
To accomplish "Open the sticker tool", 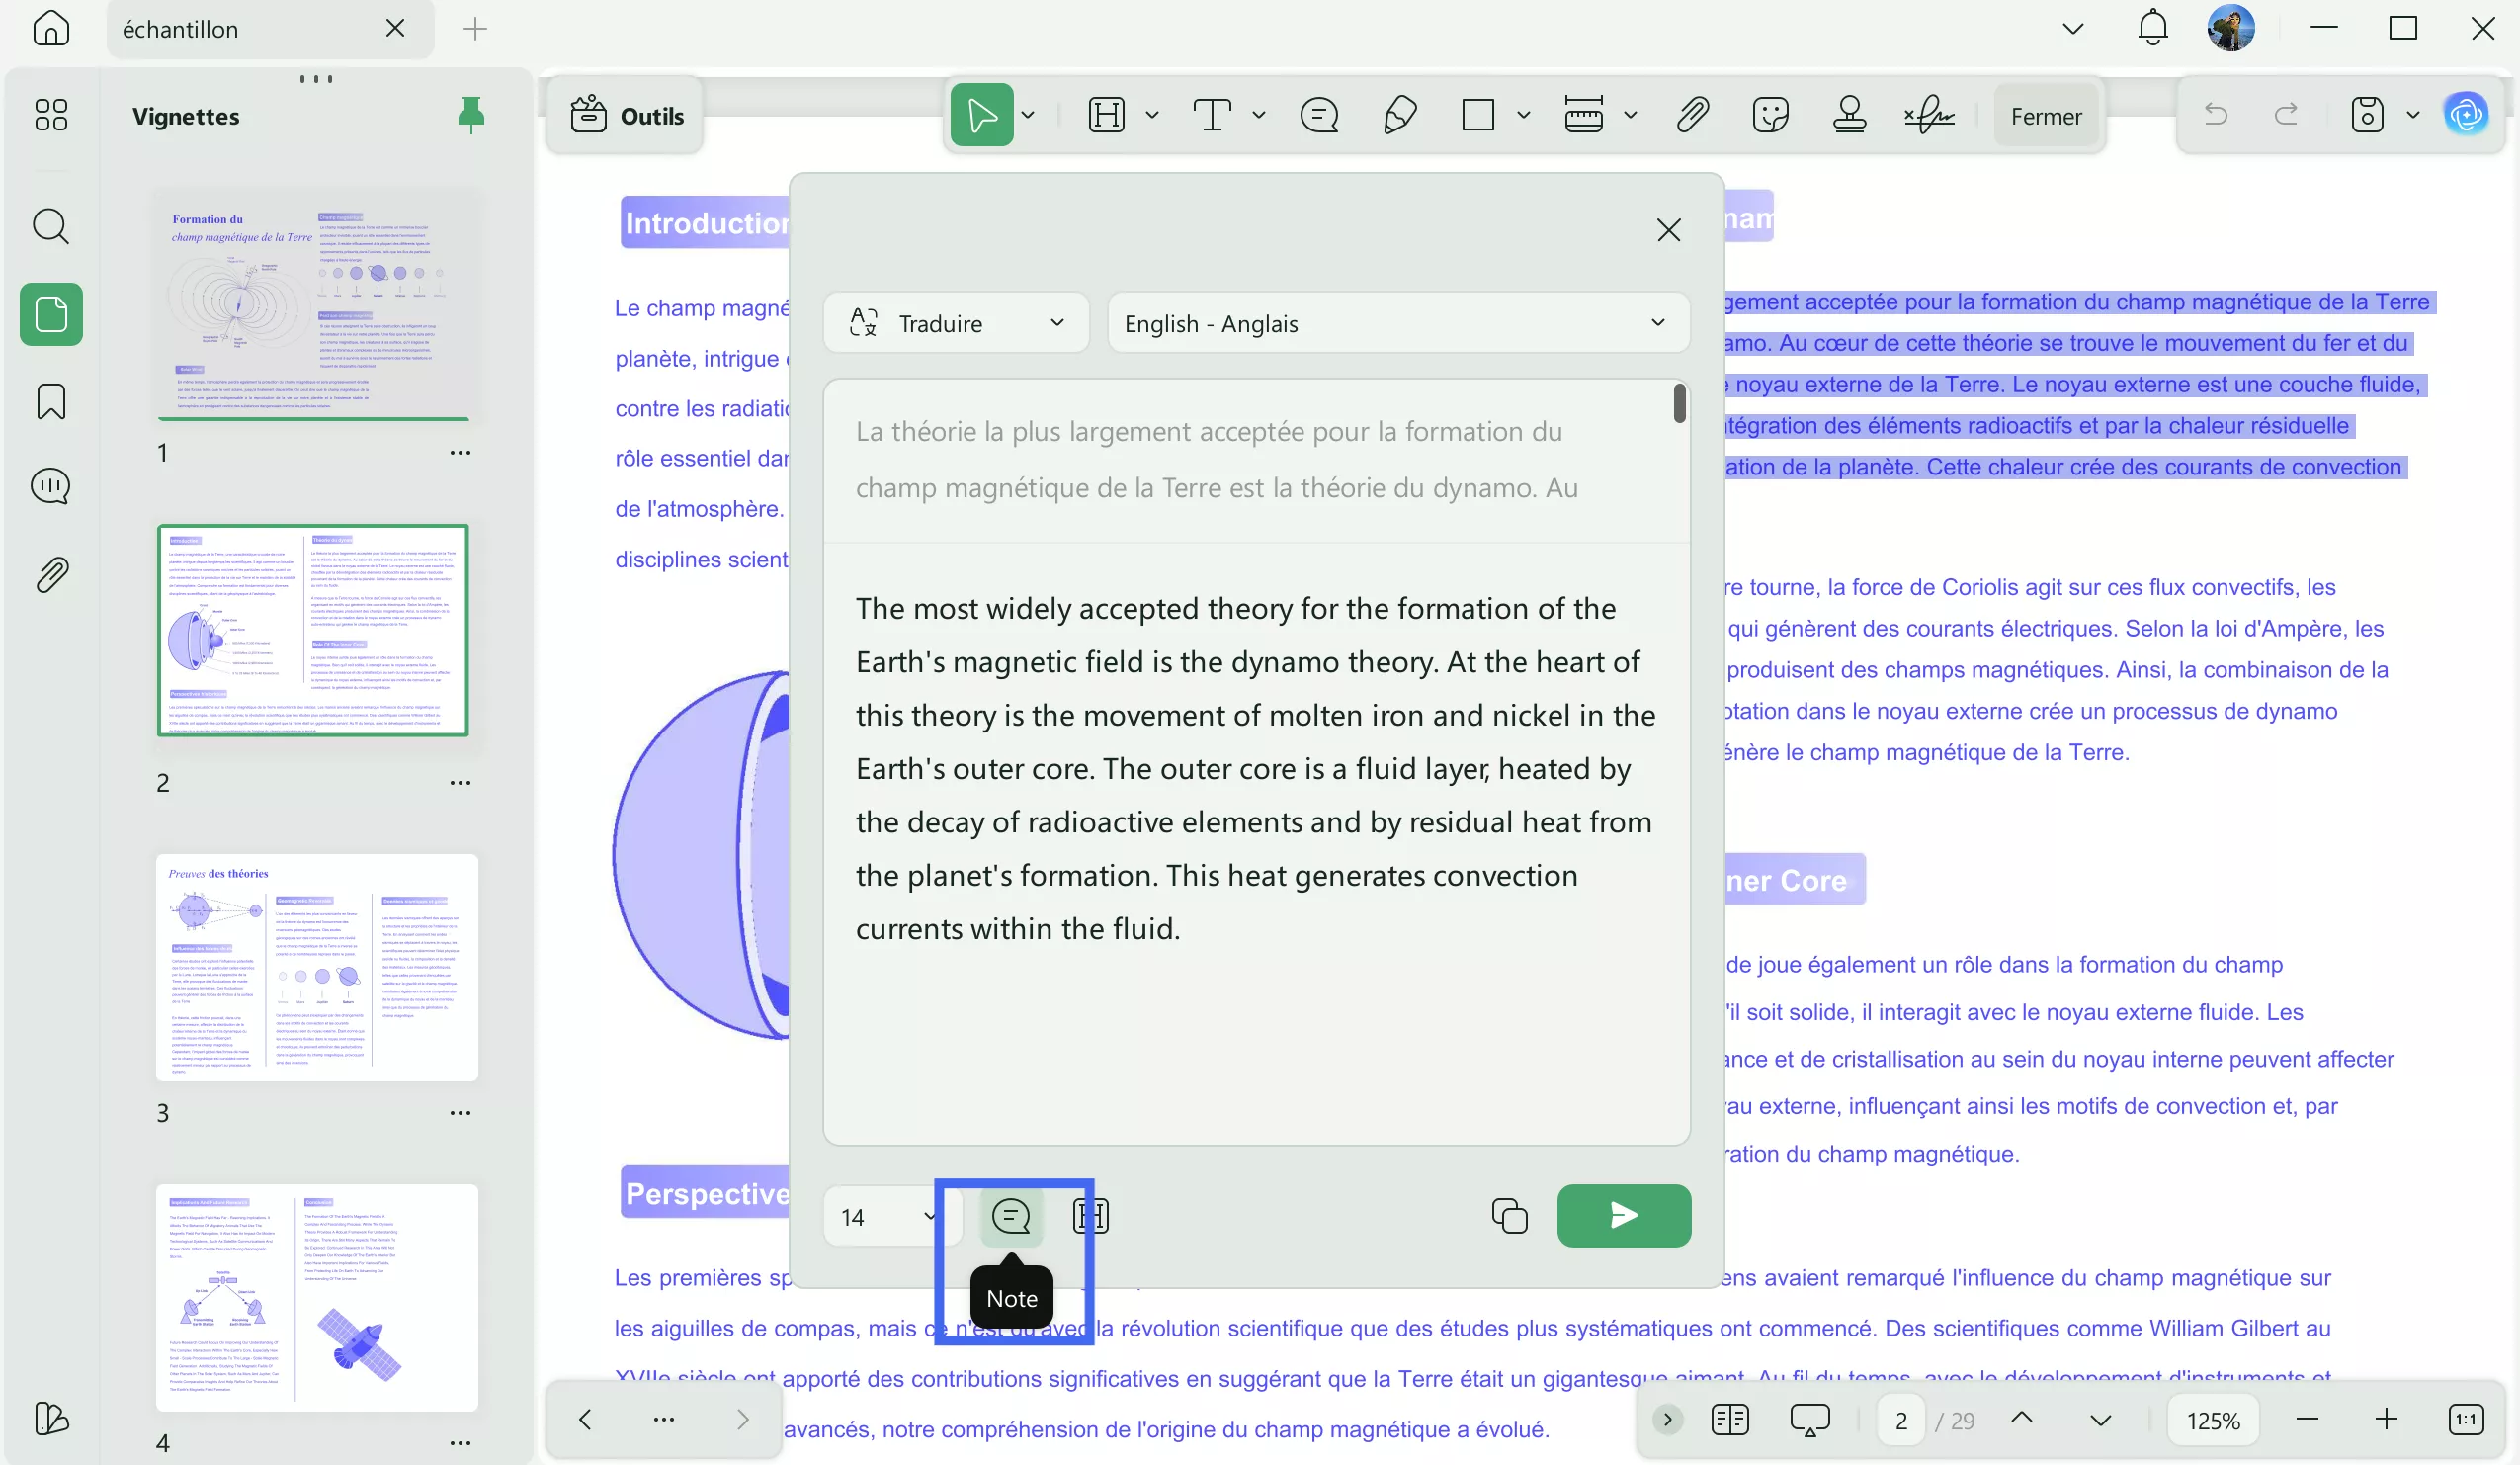I will coord(1771,115).
